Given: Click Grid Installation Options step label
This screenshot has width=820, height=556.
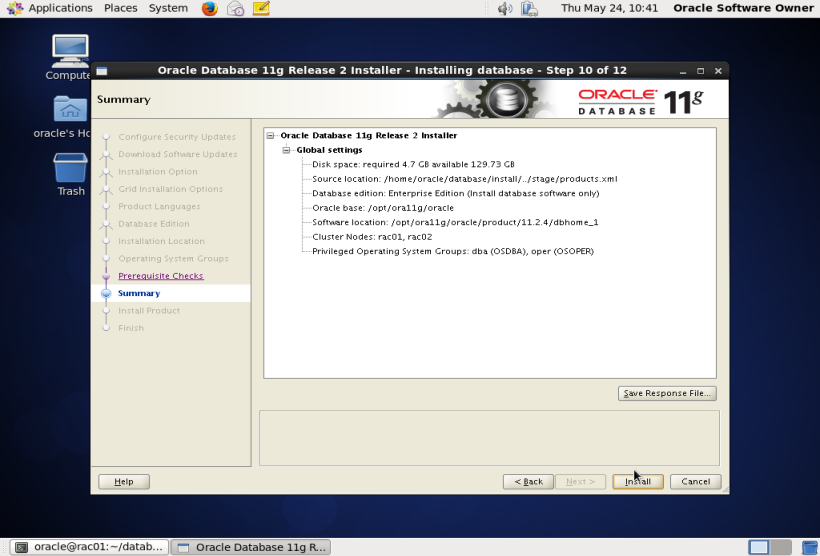Looking at the screenshot, I should point(170,189).
